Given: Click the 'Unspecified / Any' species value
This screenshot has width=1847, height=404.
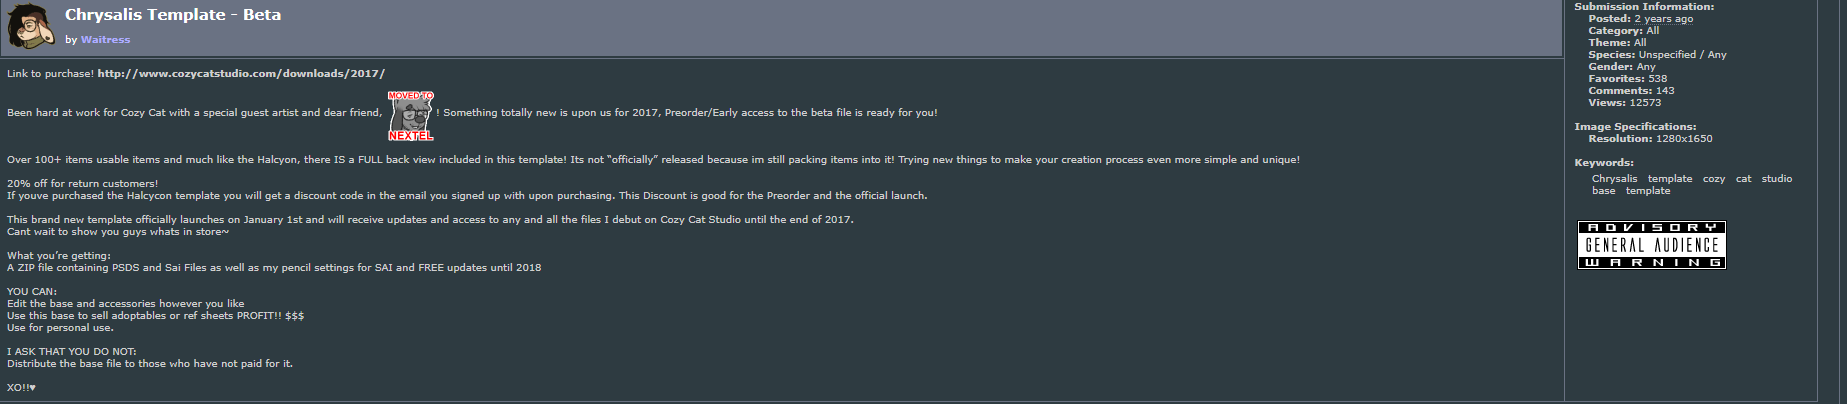Looking at the screenshot, I should point(1682,55).
